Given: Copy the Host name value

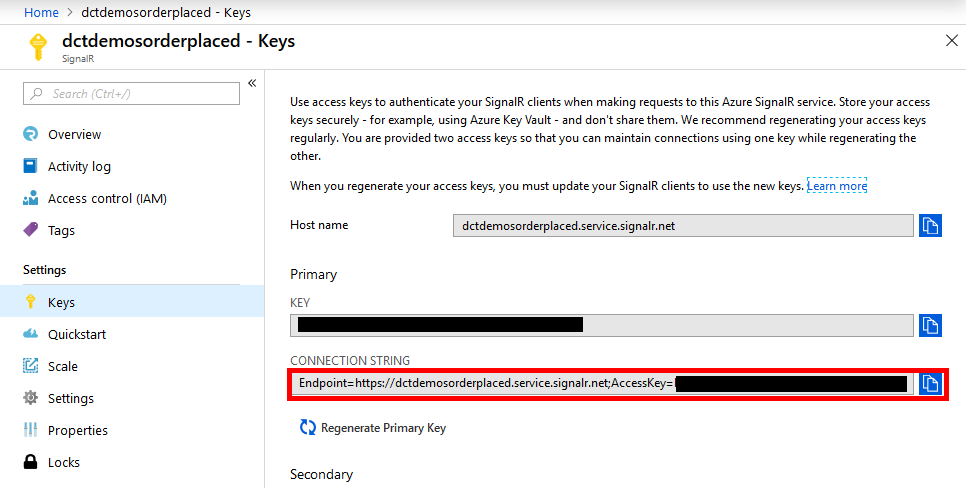Looking at the screenshot, I should pos(930,226).
